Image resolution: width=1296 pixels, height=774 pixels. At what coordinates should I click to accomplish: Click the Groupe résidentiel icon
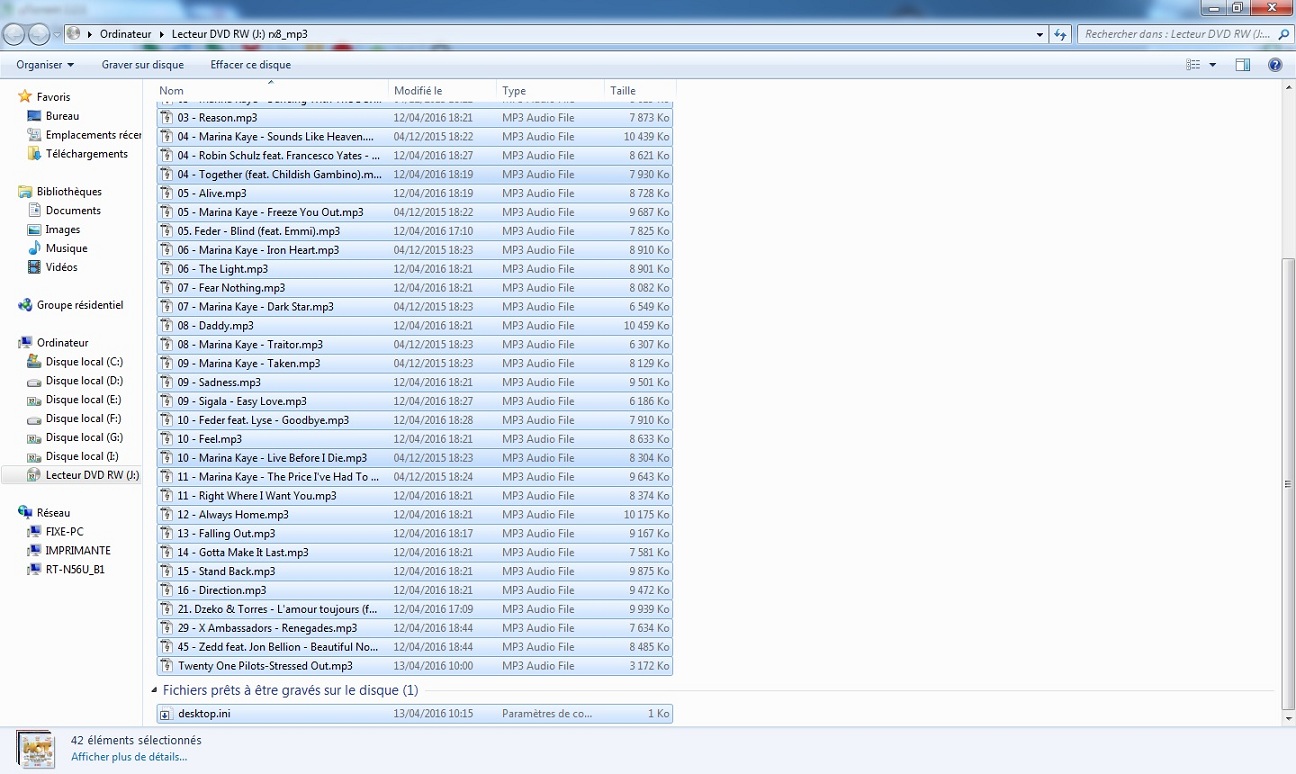pos(25,305)
